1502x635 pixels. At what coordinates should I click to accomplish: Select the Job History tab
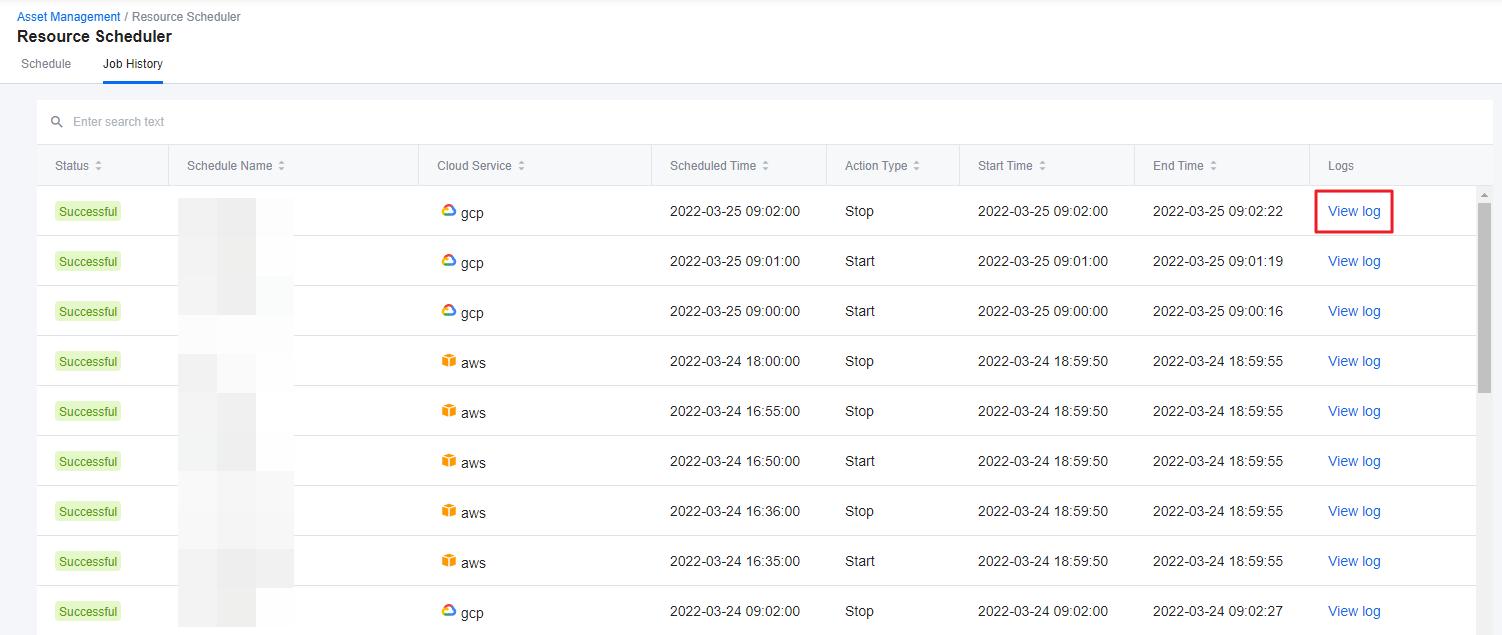[133, 64]
